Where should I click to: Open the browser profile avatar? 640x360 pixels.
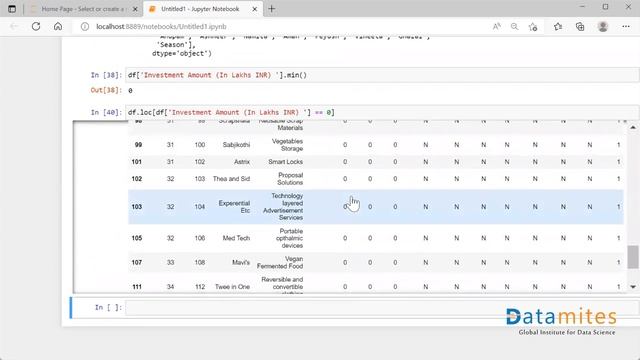coord(602,27)
